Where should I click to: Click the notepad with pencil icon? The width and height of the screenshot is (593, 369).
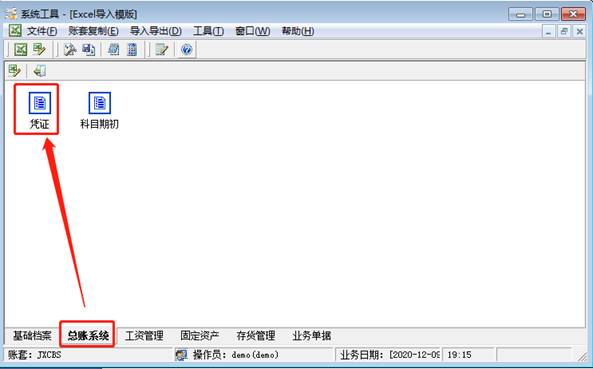point(162,50)
